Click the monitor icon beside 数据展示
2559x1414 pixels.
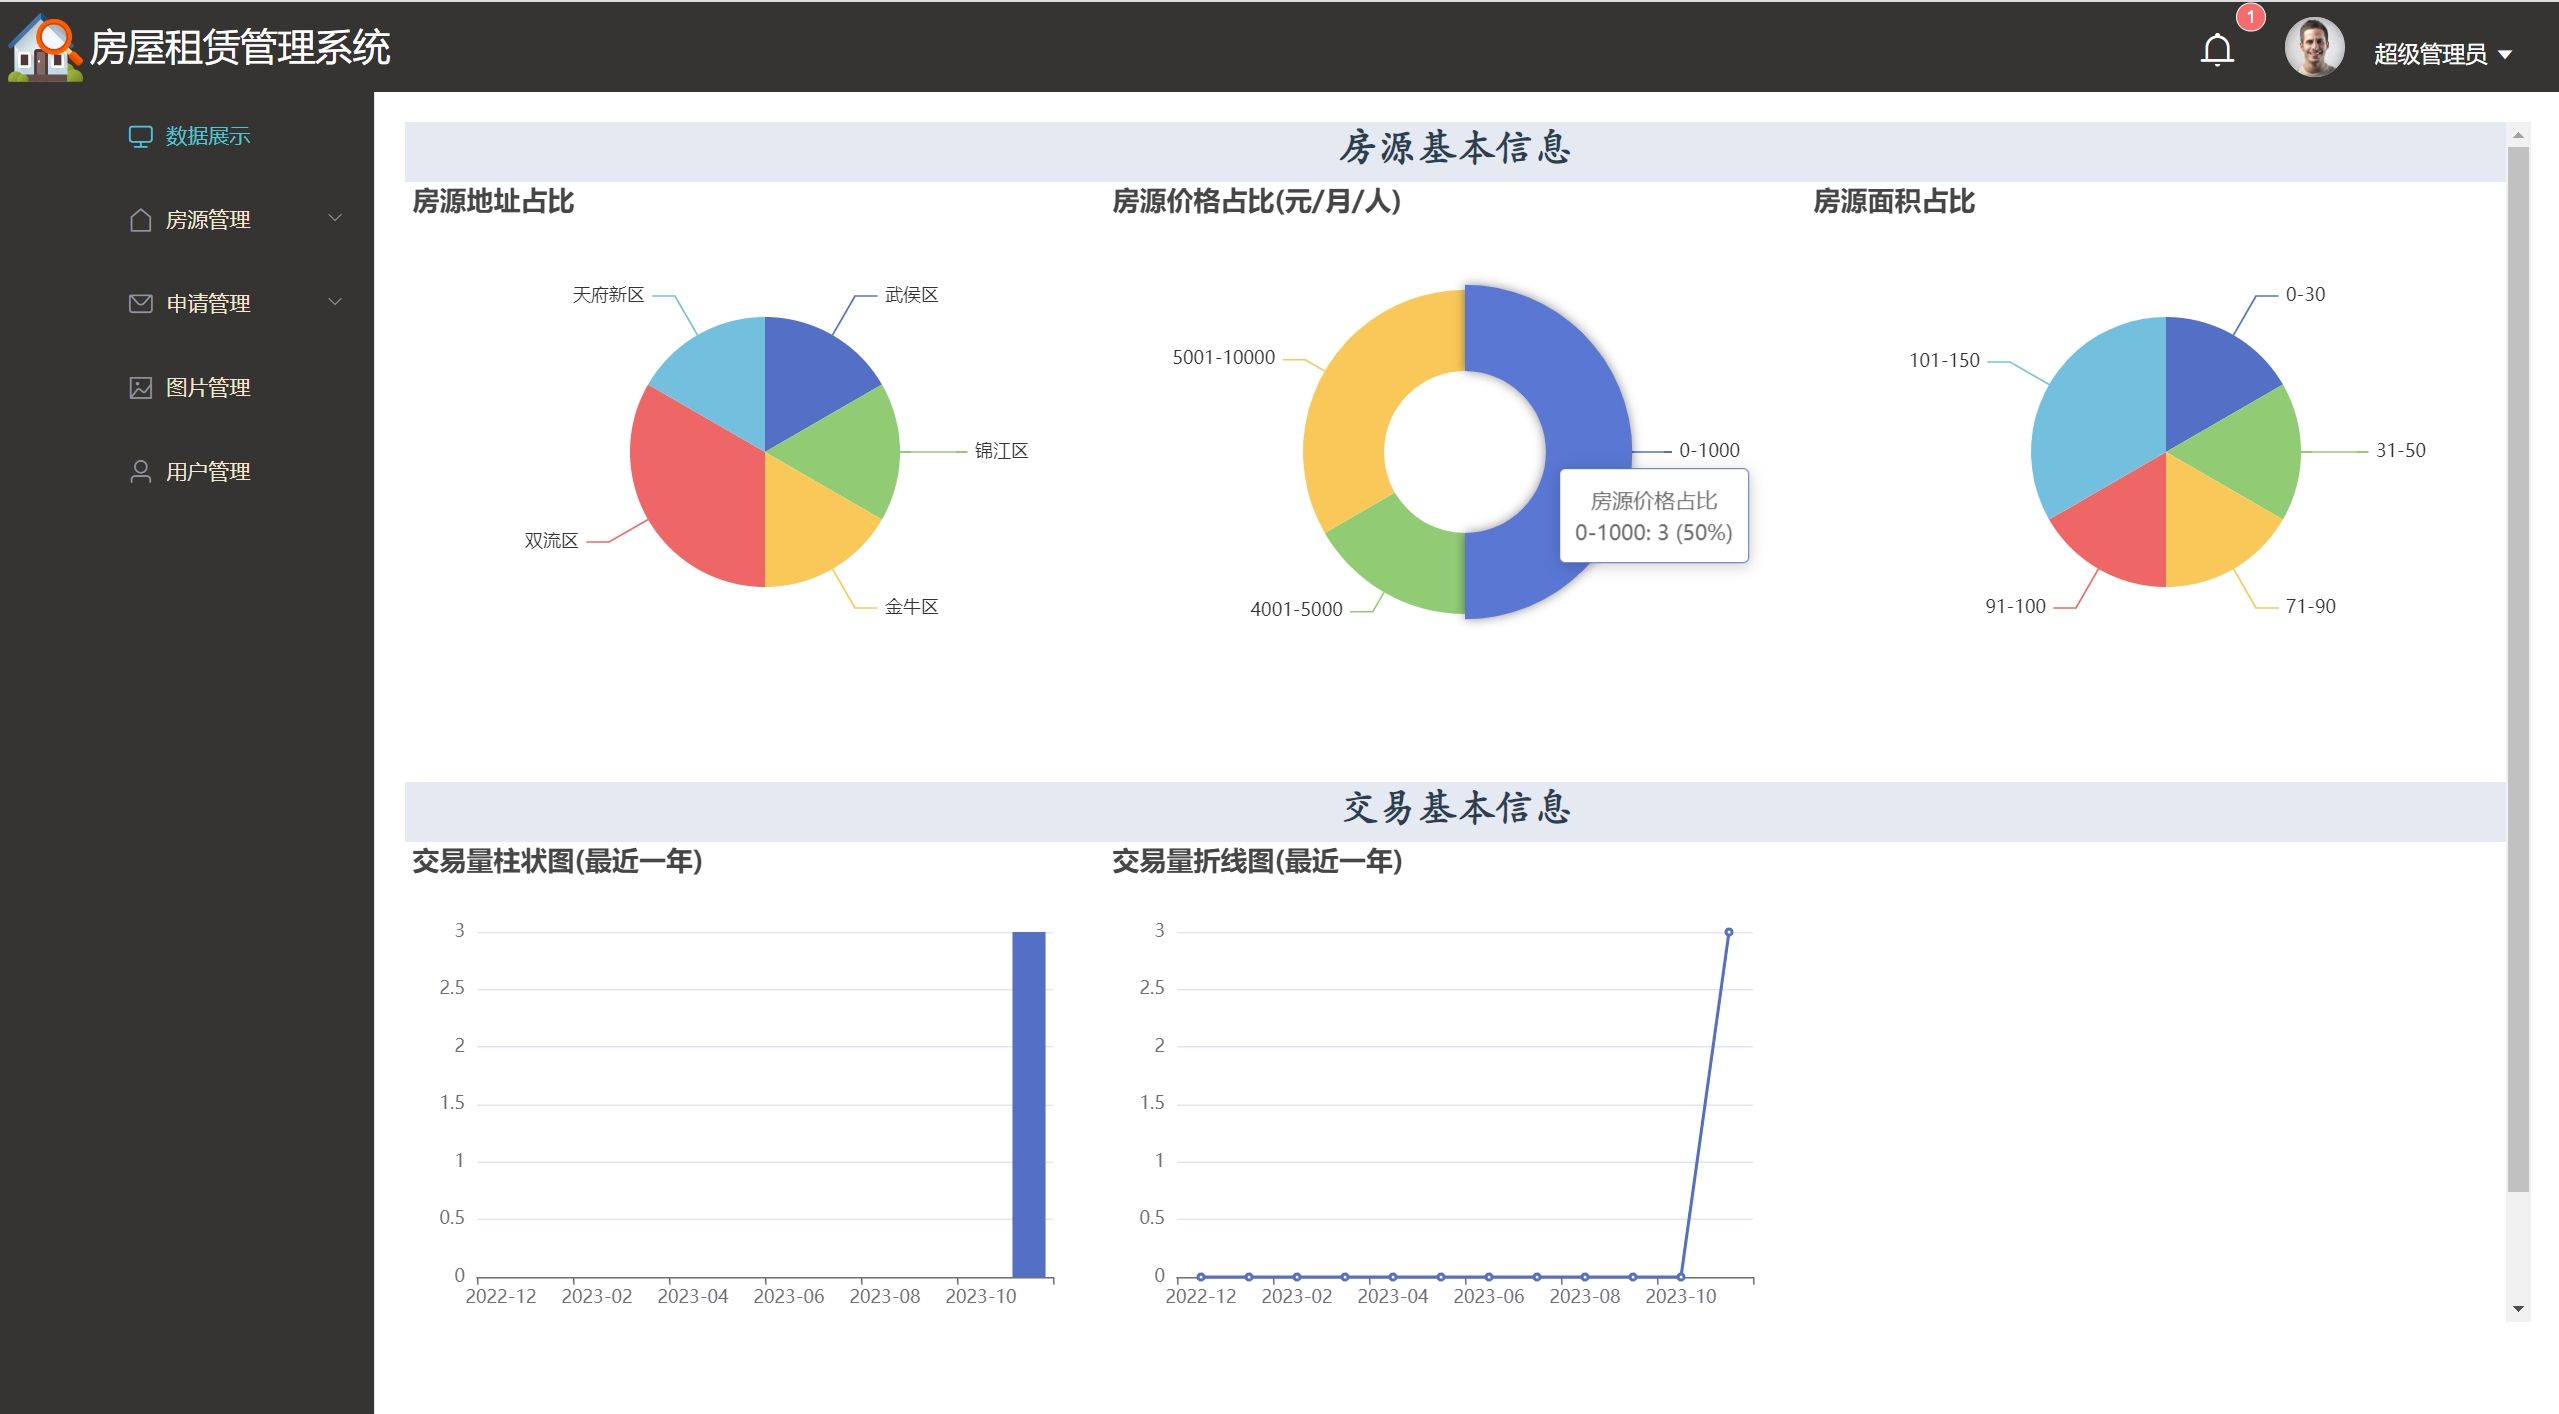(140, 136)
